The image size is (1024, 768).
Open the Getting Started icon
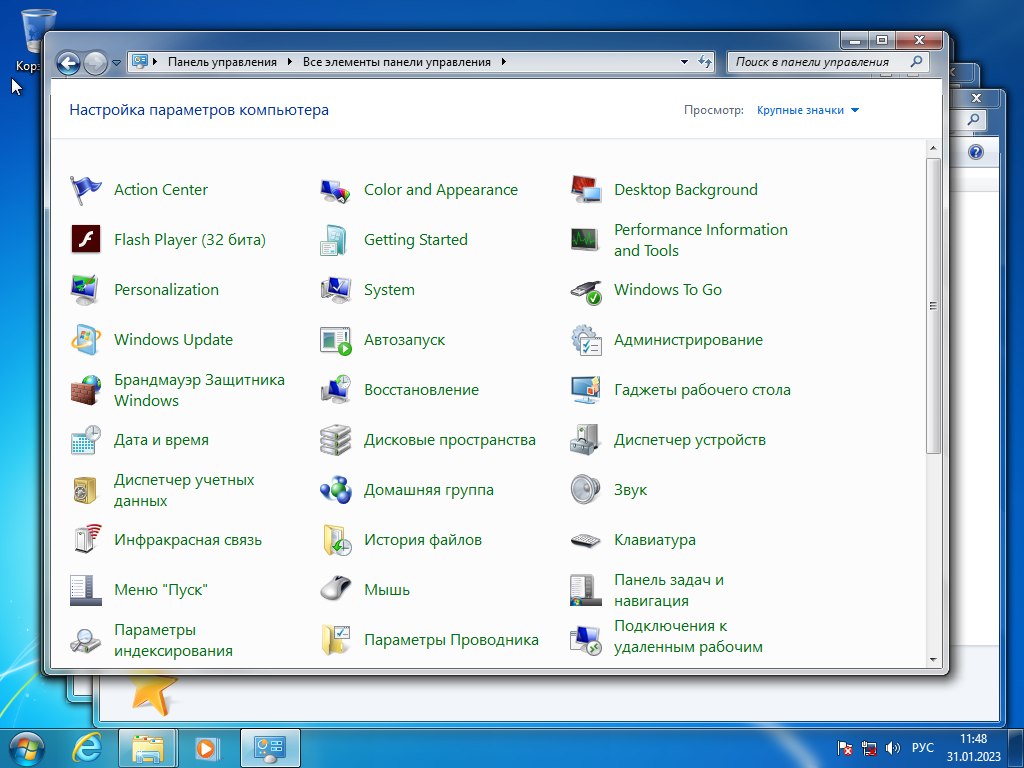pos(336,240)
